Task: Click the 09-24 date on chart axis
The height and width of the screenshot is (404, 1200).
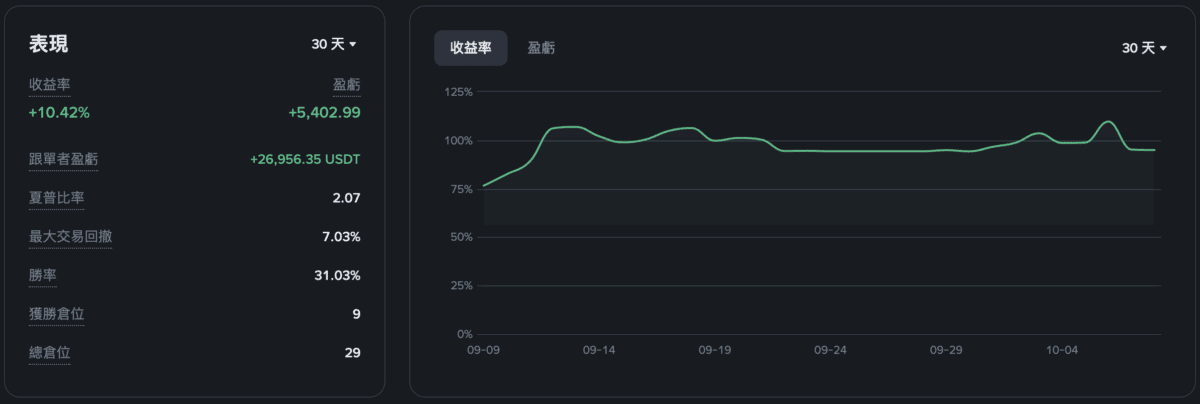Action: [x=830, y=351]
